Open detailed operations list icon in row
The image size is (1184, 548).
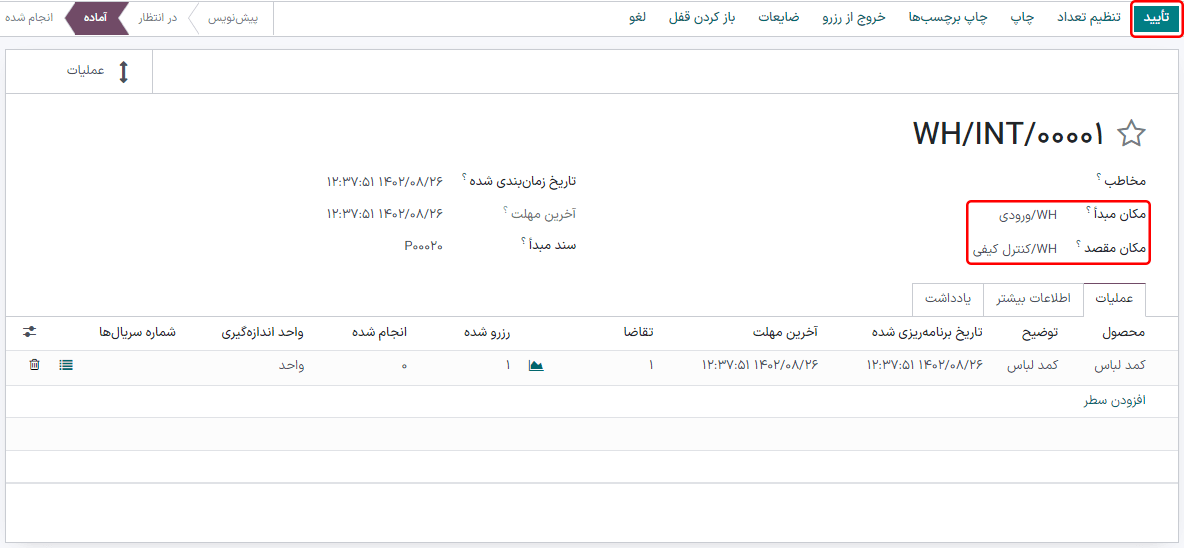pyautogui.click(x=66, y=365)
